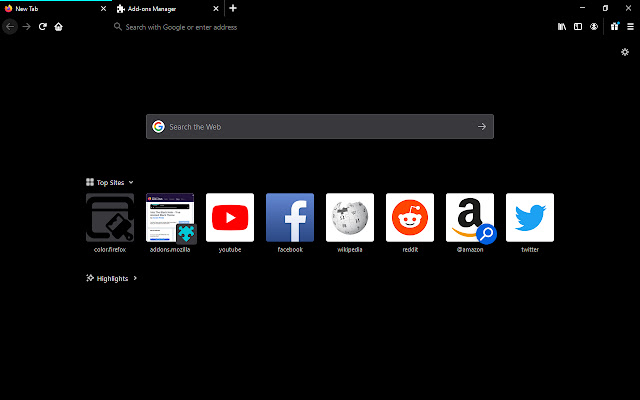Click the Top Sites grid icon
Screen dimensions: 640x400
click(x=90, y=182)
